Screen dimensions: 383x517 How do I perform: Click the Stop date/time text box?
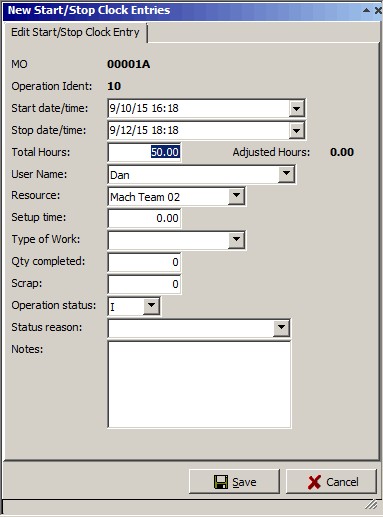pos(199,130)
